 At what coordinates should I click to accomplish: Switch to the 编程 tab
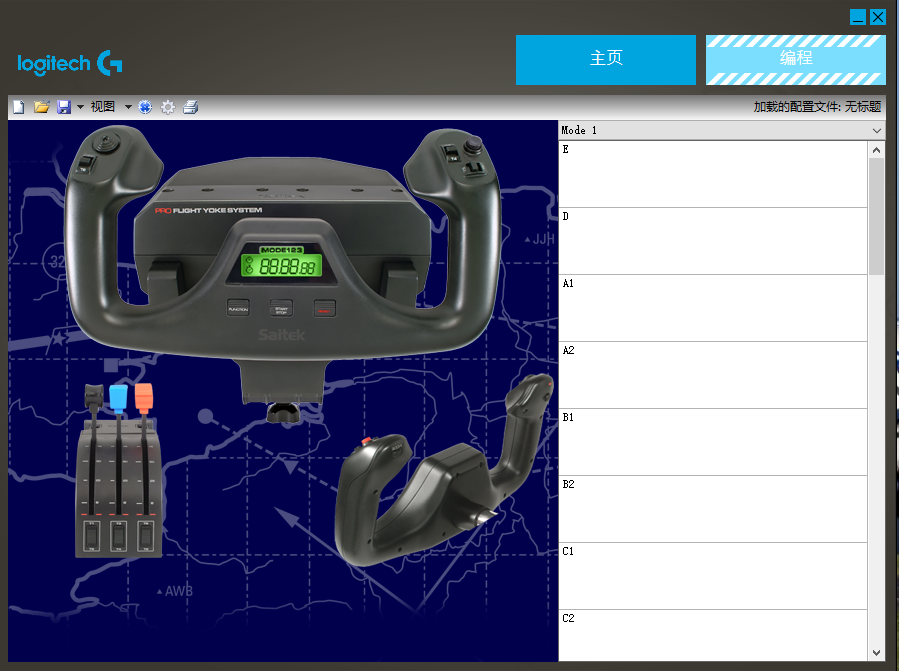click(795, 60)
